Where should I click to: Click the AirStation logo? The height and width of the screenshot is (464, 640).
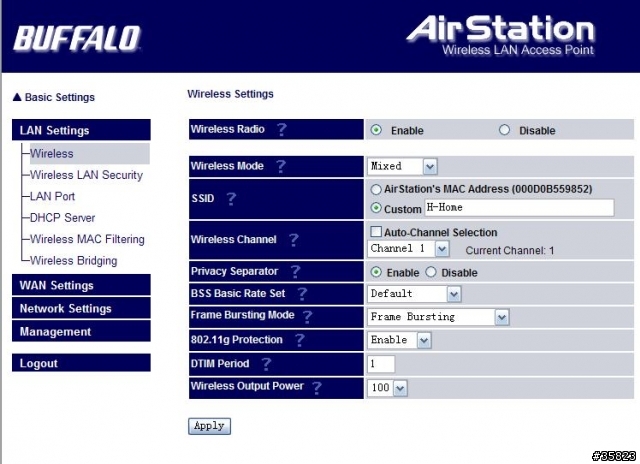(x=500, y=35)
